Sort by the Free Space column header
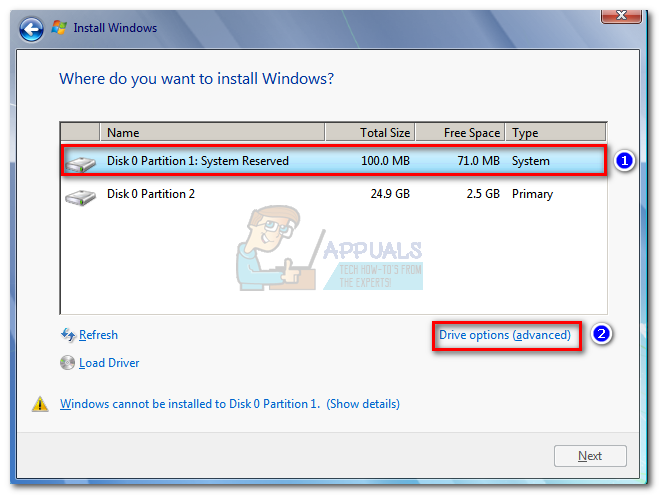The image size is (659, 495). tap(461, 132)
